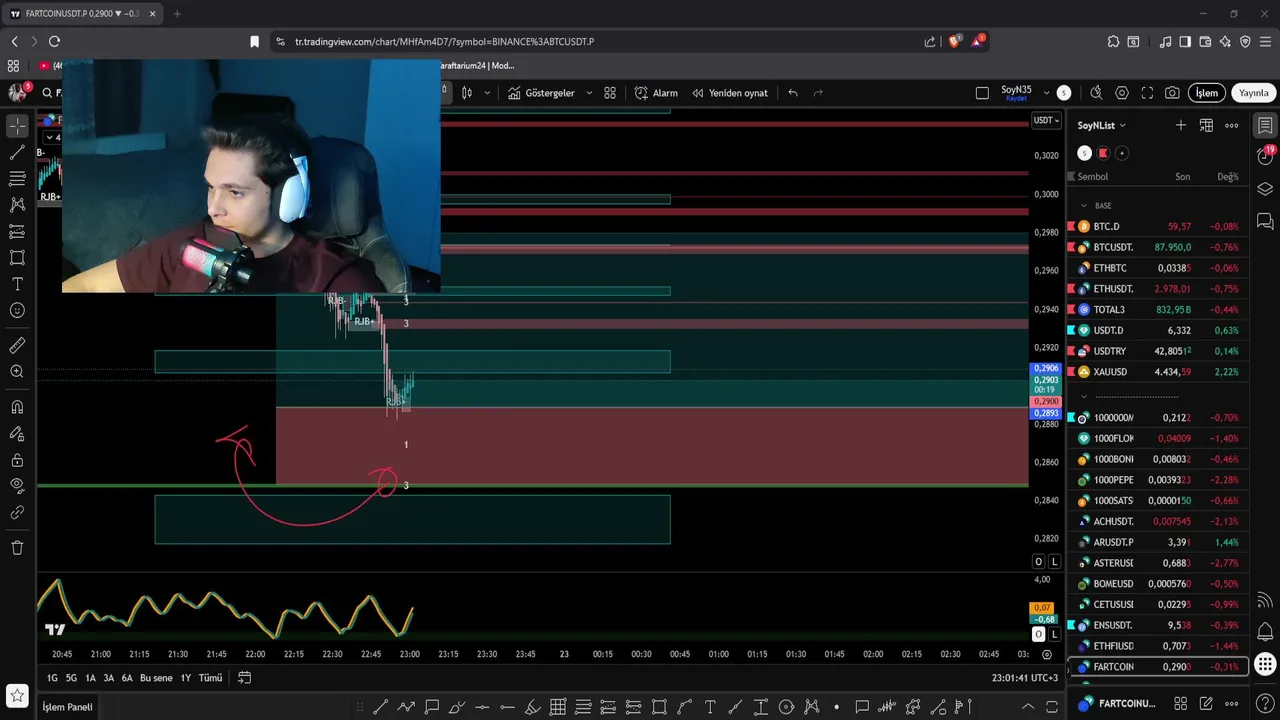Screen dimensions: 1280x720
Task: Open the chart type candles selector
Action: click(467, 93)
